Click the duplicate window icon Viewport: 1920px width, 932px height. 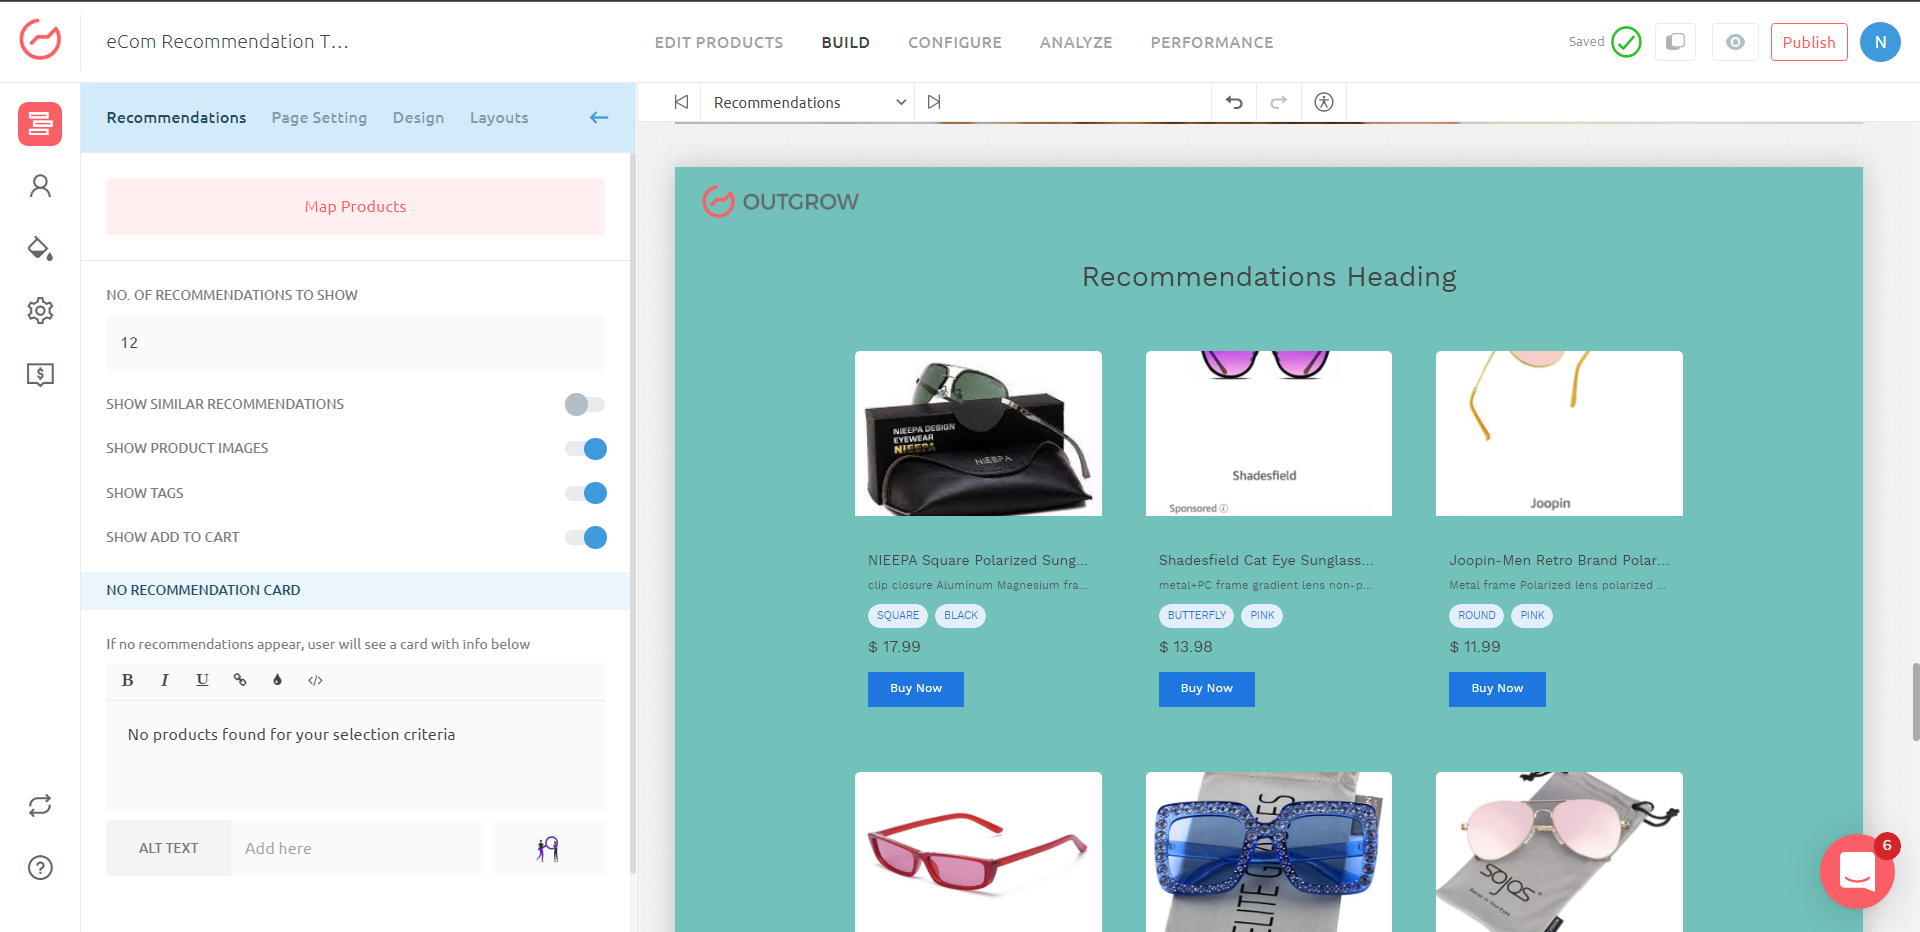tap(1675, 42)
